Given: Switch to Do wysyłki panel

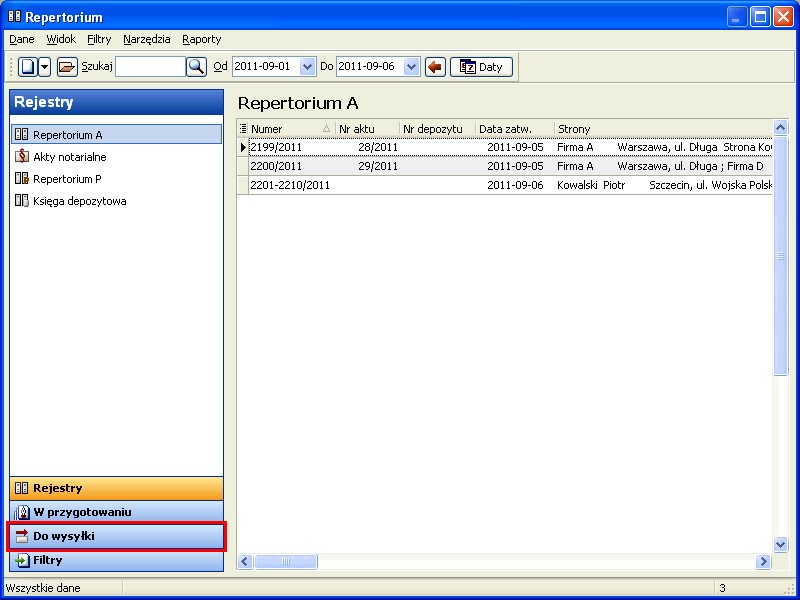Looking at the screenshot, I should pos(116,536).
